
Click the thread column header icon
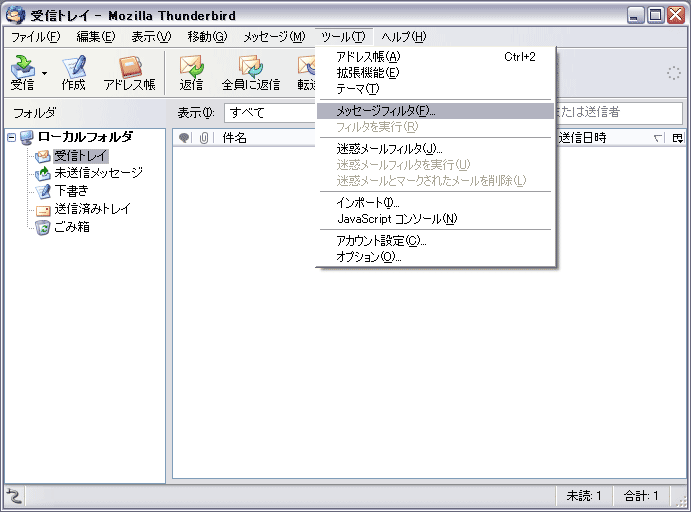point(184,138)
